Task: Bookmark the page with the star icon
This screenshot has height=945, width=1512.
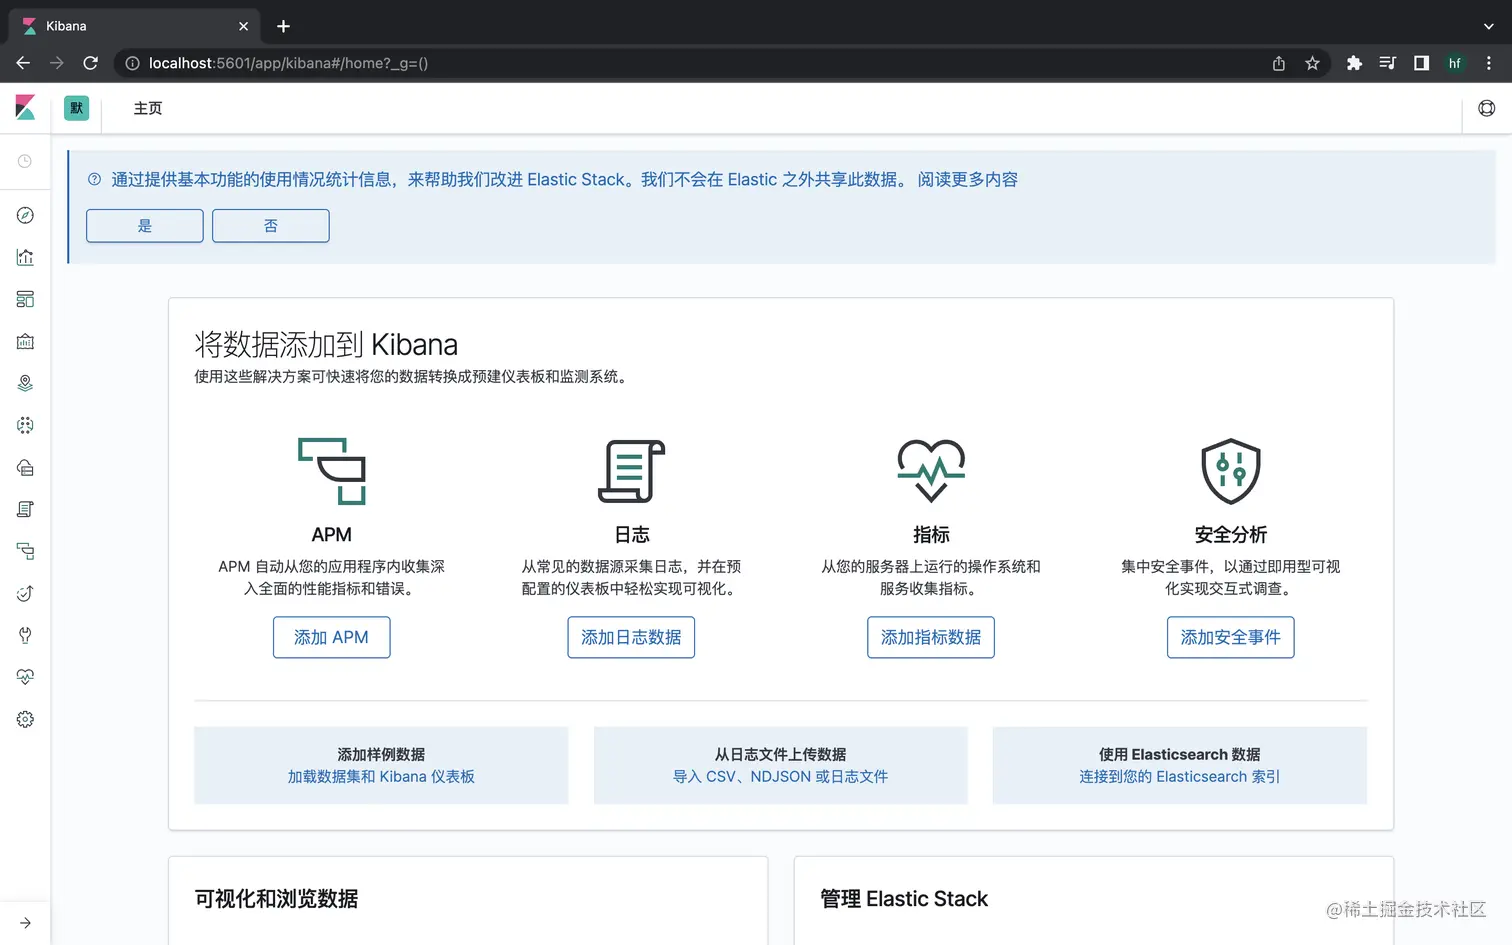Action: click(1312, 63)
